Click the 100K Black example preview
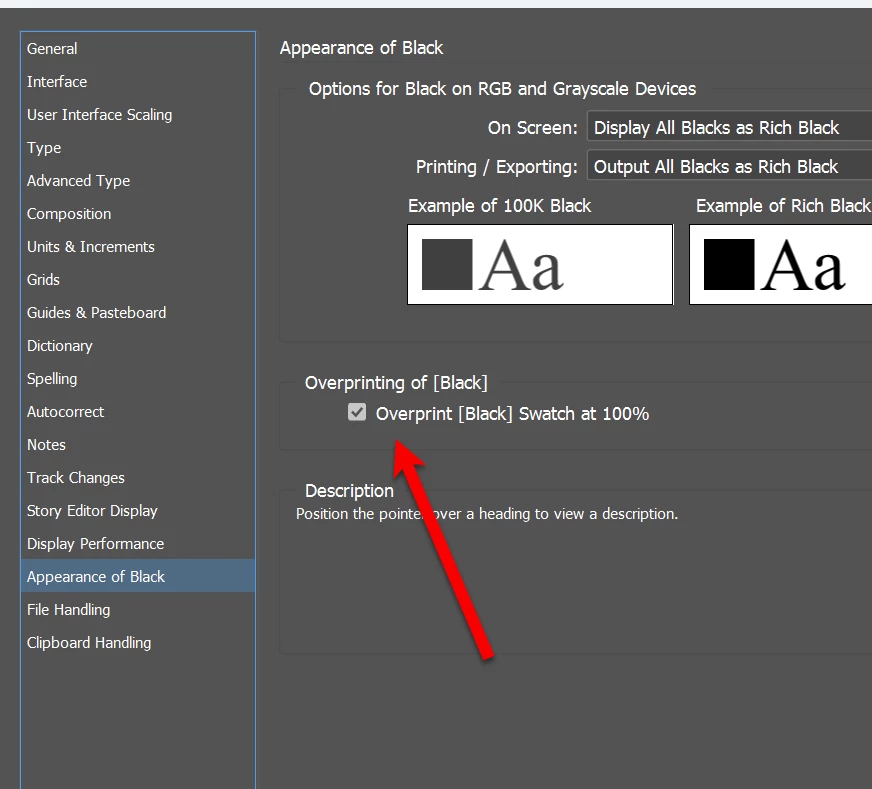 click(x=540, y=265)
